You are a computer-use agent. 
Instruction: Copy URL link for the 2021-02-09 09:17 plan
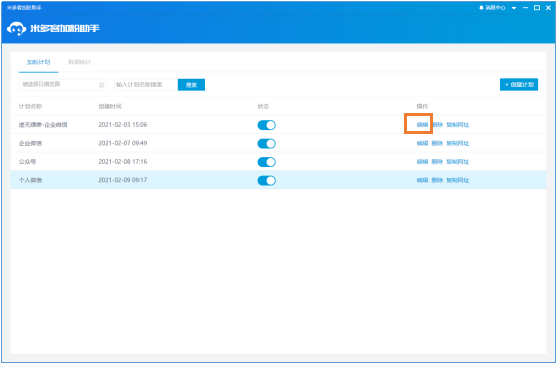click(x=458, y=180)
